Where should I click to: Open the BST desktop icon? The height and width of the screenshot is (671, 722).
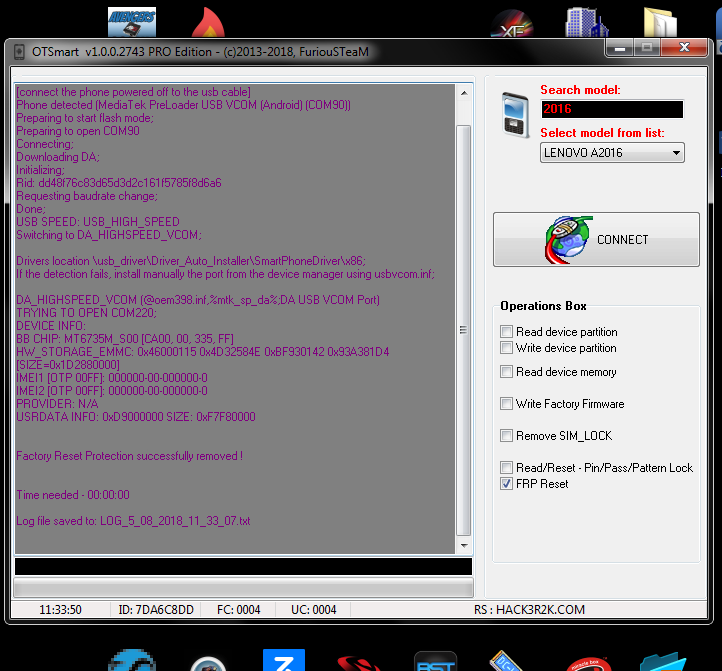pyautogui.click(x=435, y=661)
